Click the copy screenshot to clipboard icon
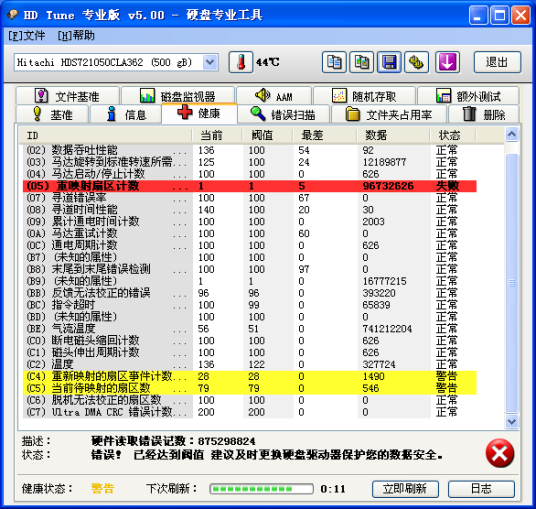Image resolution: width=536 pixels, height=509 pixels. (361, 62)
